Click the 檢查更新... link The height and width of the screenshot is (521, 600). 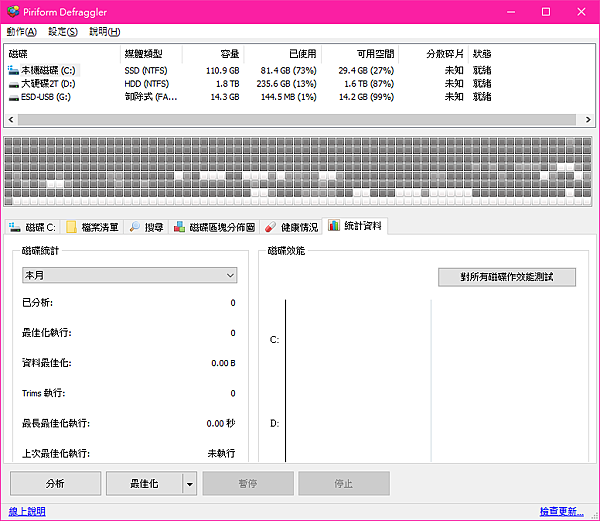[561, 511]
